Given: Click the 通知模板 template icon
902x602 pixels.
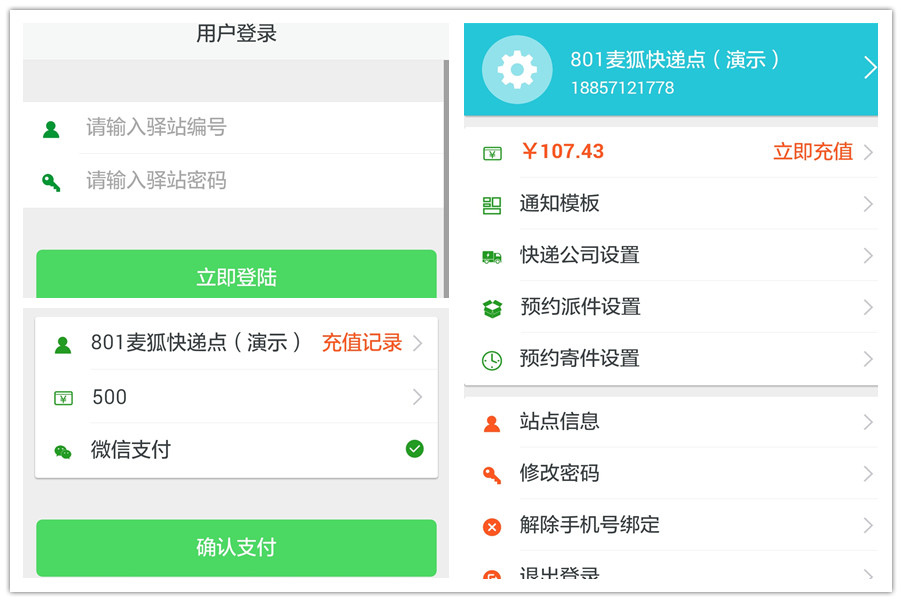Looking at the screenshot, I should click(x=492, y=205).
